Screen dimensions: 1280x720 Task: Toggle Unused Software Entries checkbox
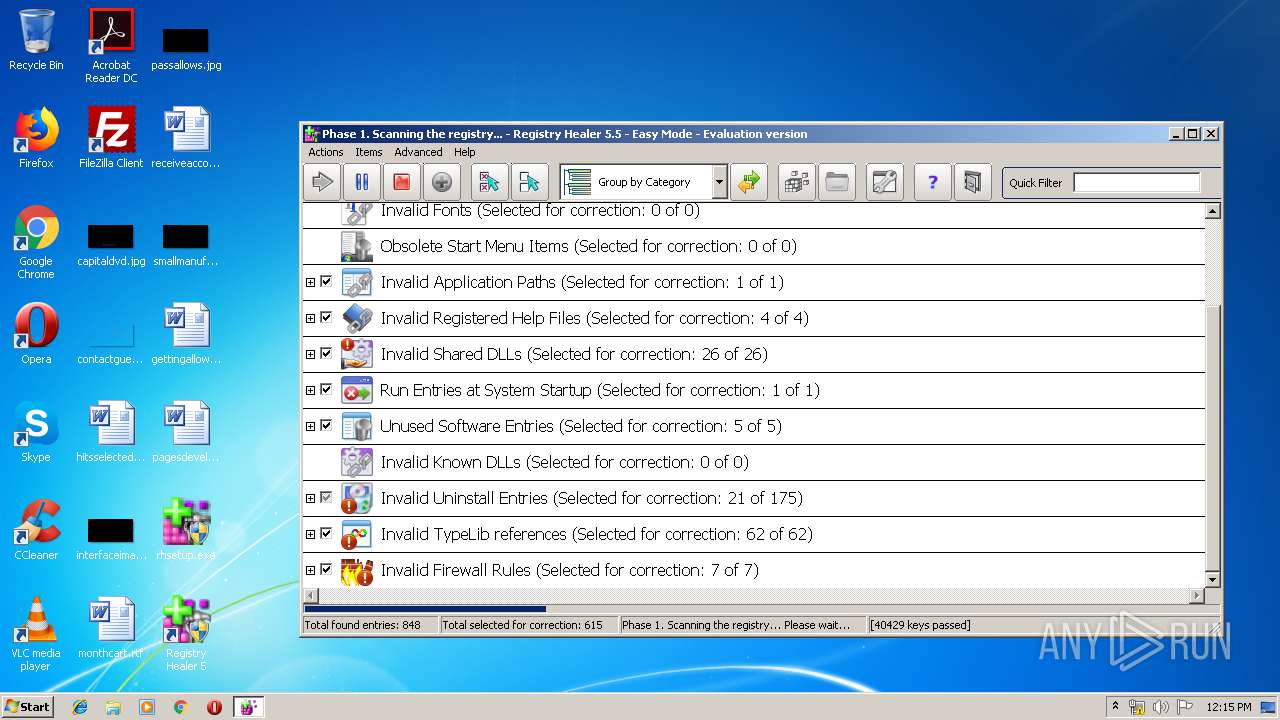coord(326,426)
